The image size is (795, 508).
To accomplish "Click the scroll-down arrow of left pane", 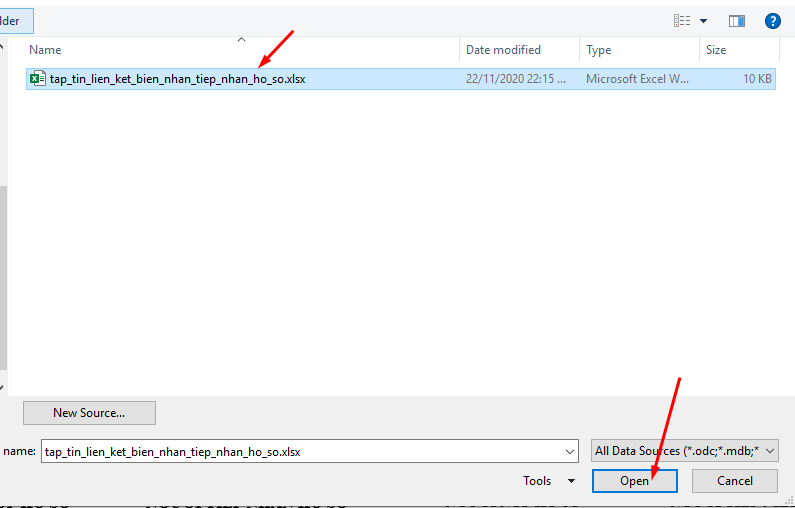I will (x=3, y=387).
